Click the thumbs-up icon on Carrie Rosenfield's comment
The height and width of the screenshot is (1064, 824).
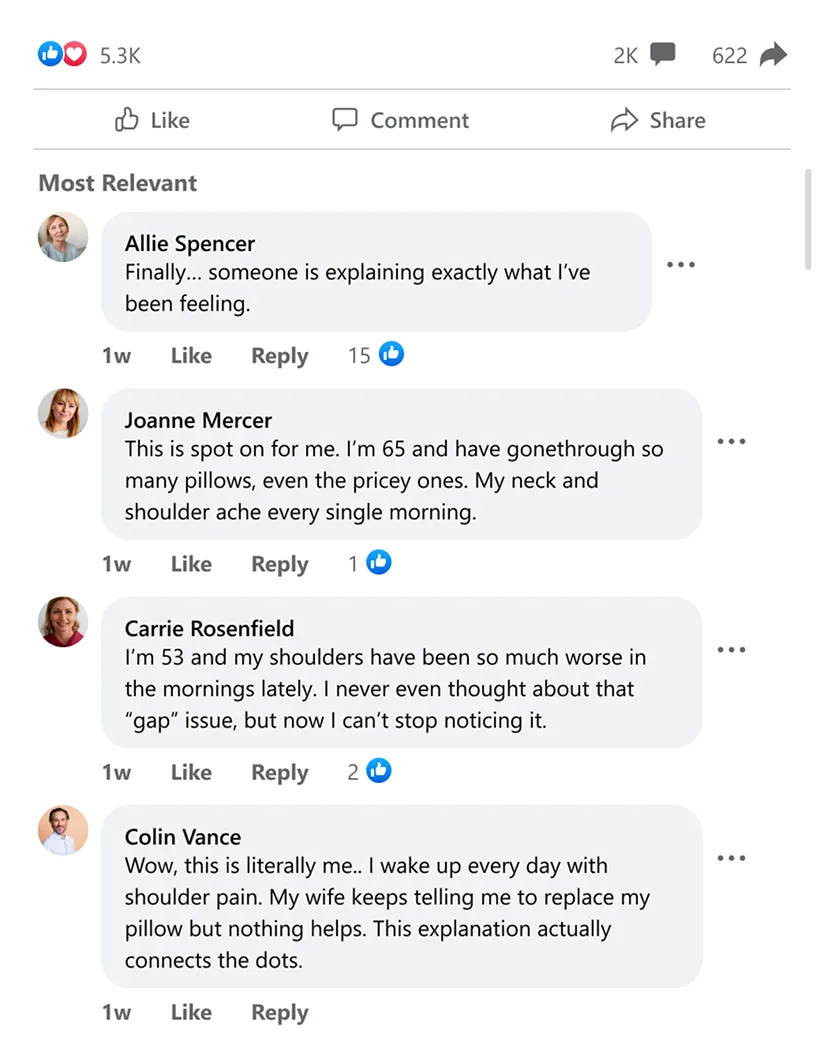(379, 771)
